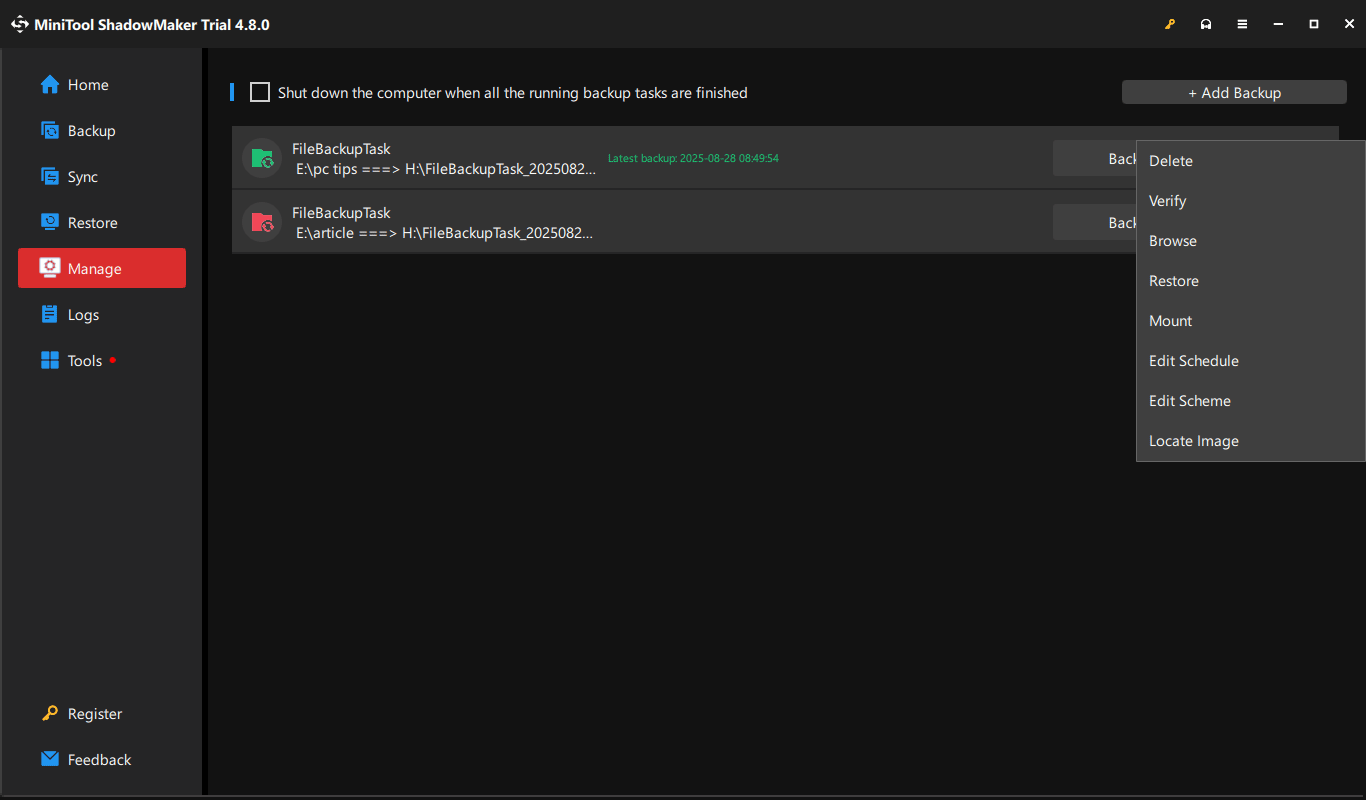Viewport: 1366px width, 800px height.
Task: Expand the Edit Schedule option
Action: tap(1193, 360)
